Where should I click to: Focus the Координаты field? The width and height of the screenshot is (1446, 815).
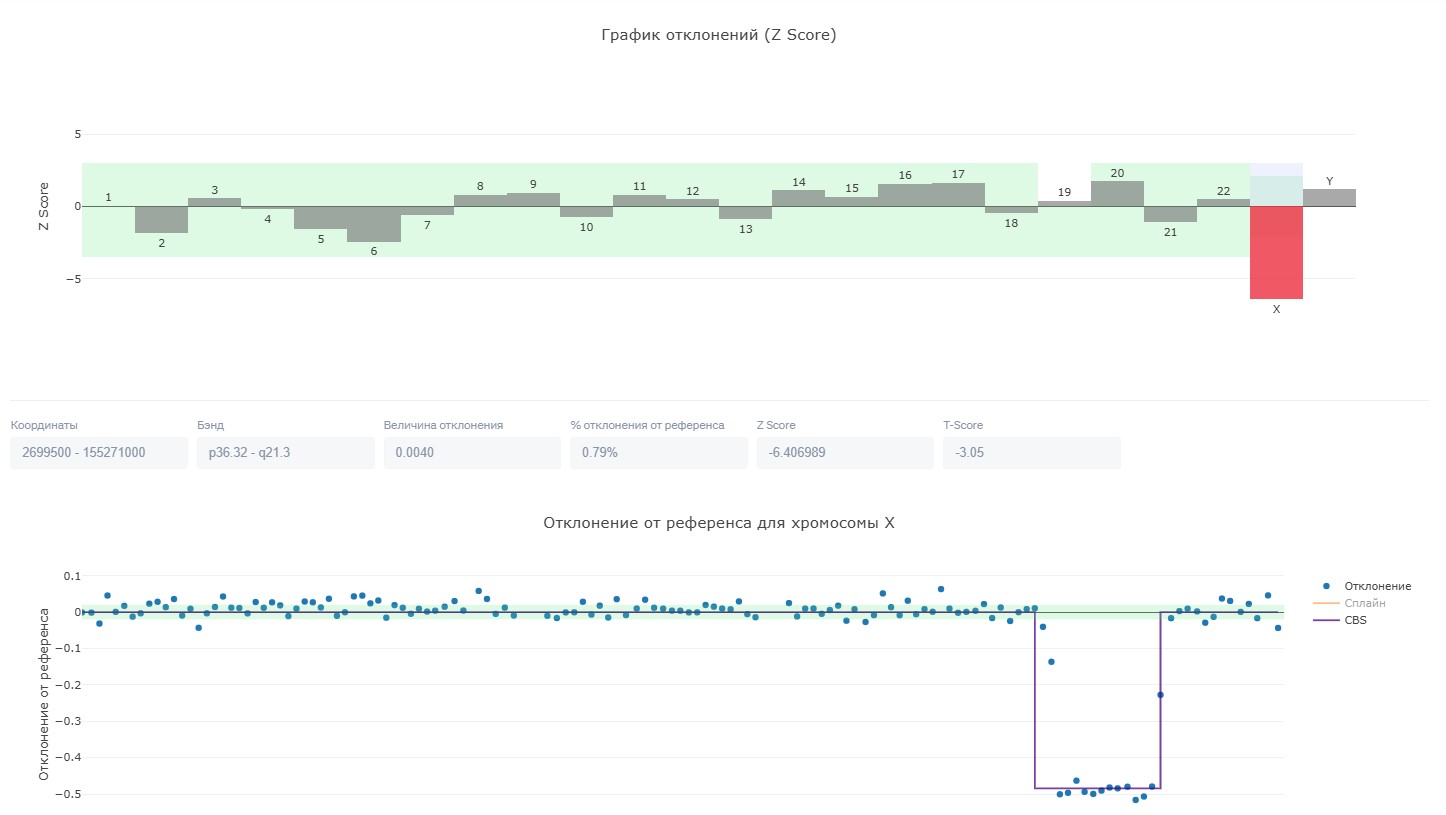coord(99,453)
